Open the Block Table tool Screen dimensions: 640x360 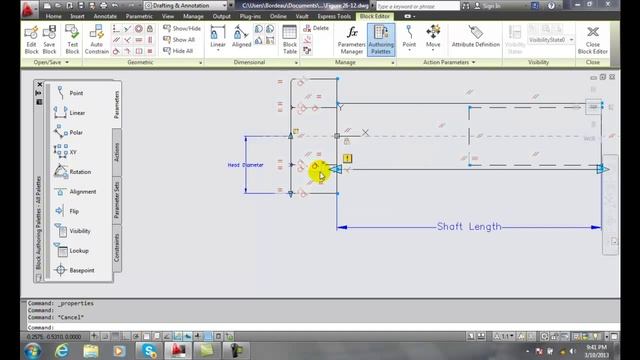point(289,39)
